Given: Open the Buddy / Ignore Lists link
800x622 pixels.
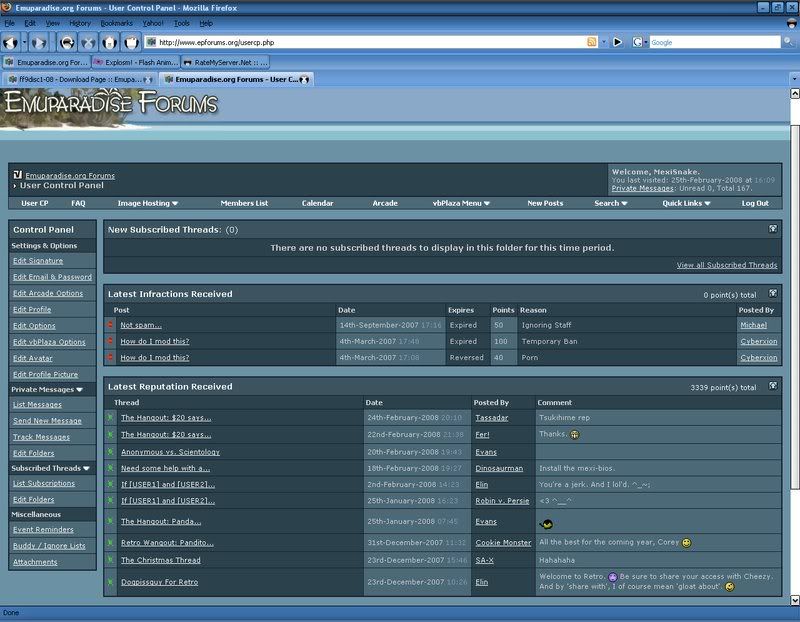Looking at the screenshot, I should [x=49, y=546].
